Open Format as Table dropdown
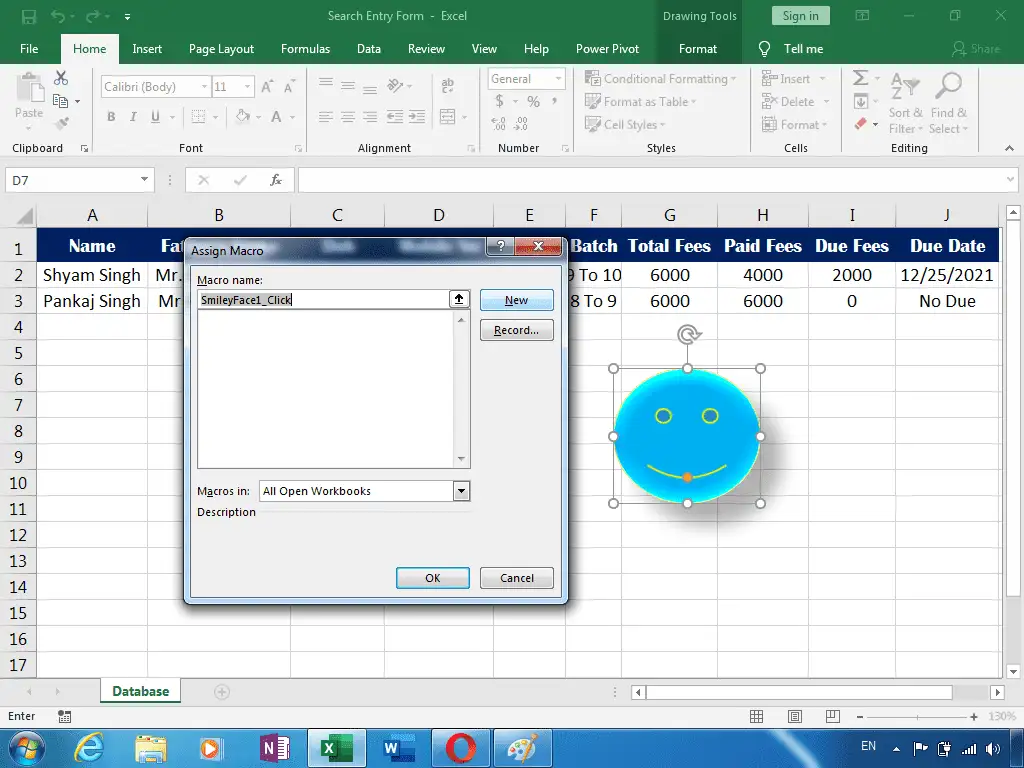 641,101
